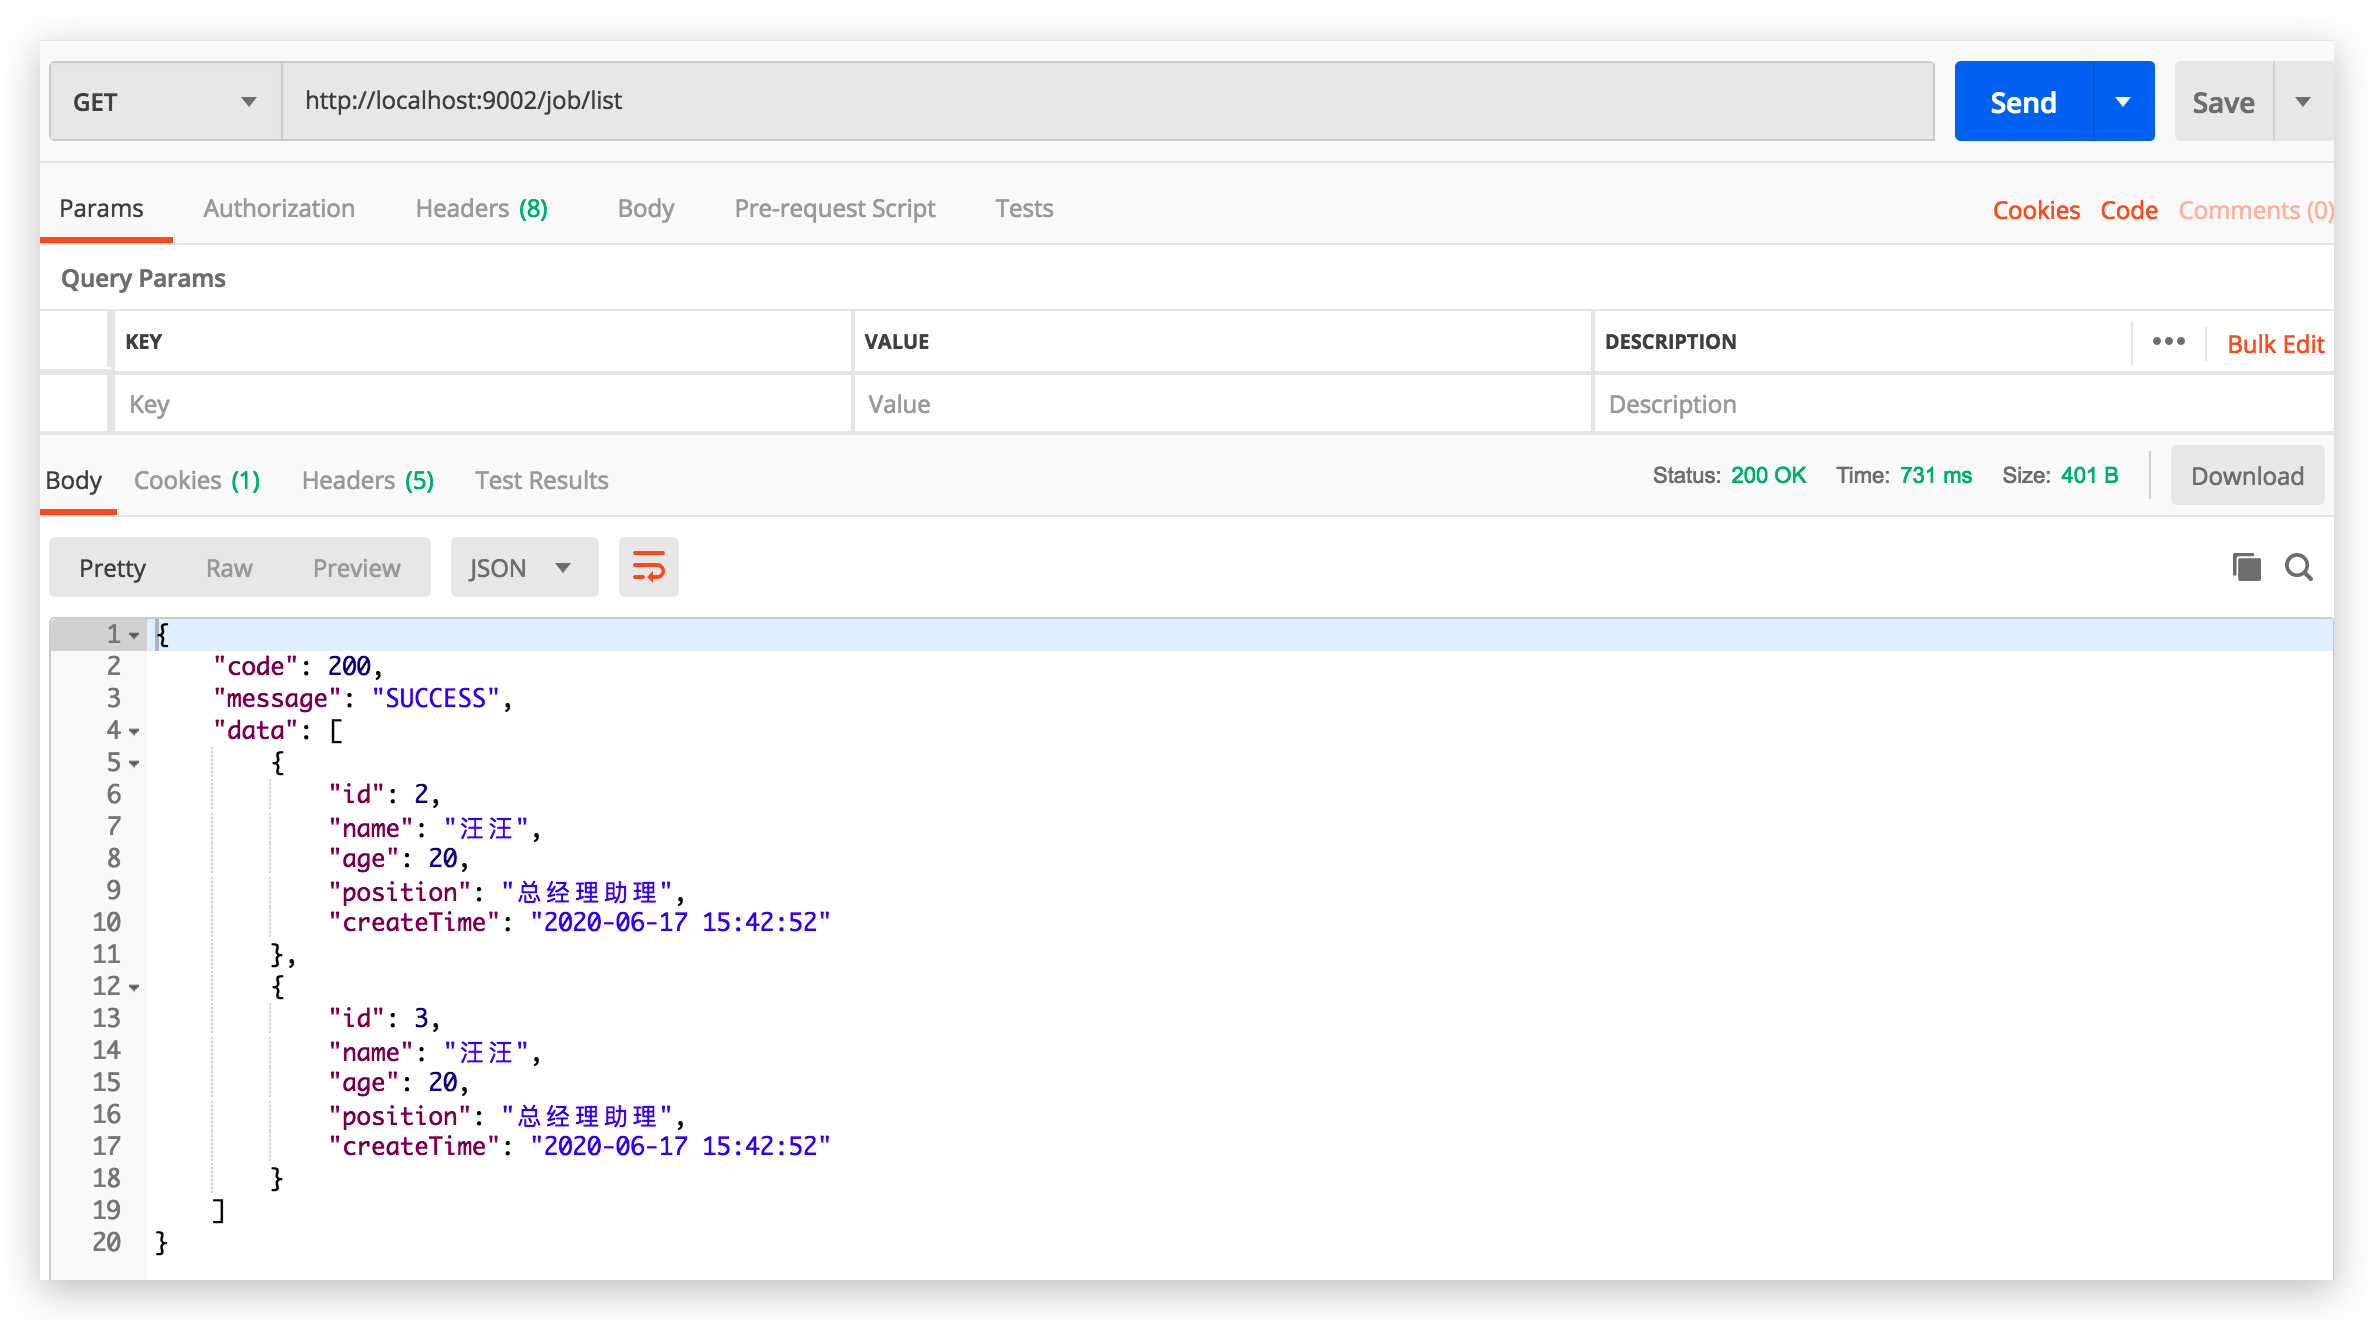Screen dimensions: 2374x1320
Task: Click the blue Send button
Action: (2023, 102)
